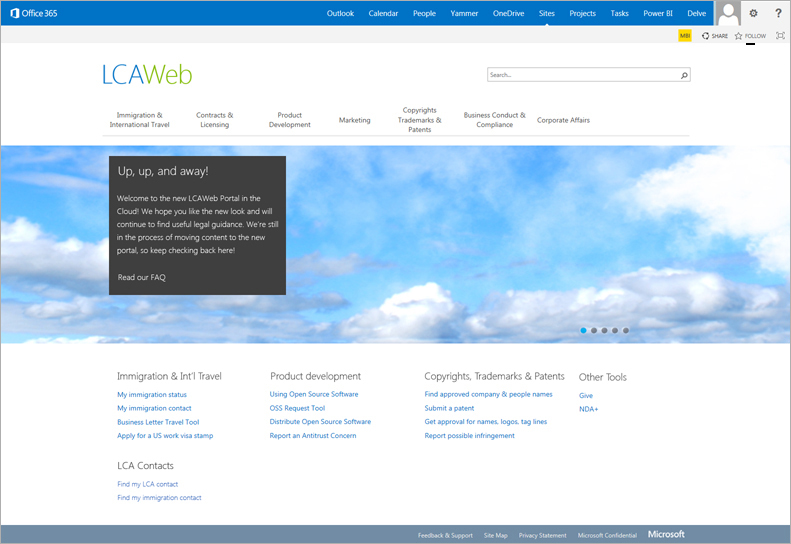Open Corporate Affairs nav item

point(563,120)
